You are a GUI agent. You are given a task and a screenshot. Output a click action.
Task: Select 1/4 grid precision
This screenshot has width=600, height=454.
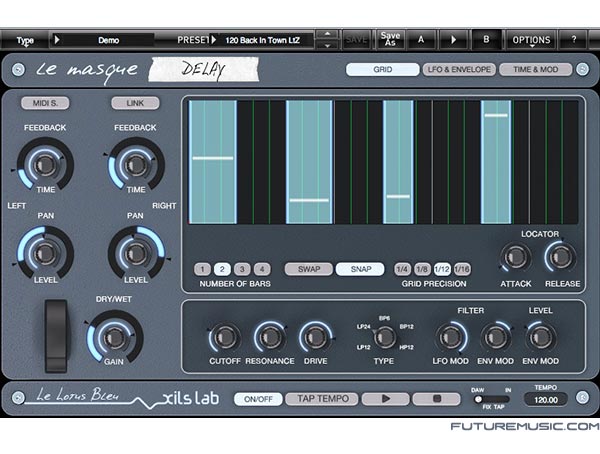(x=402, y=269)
